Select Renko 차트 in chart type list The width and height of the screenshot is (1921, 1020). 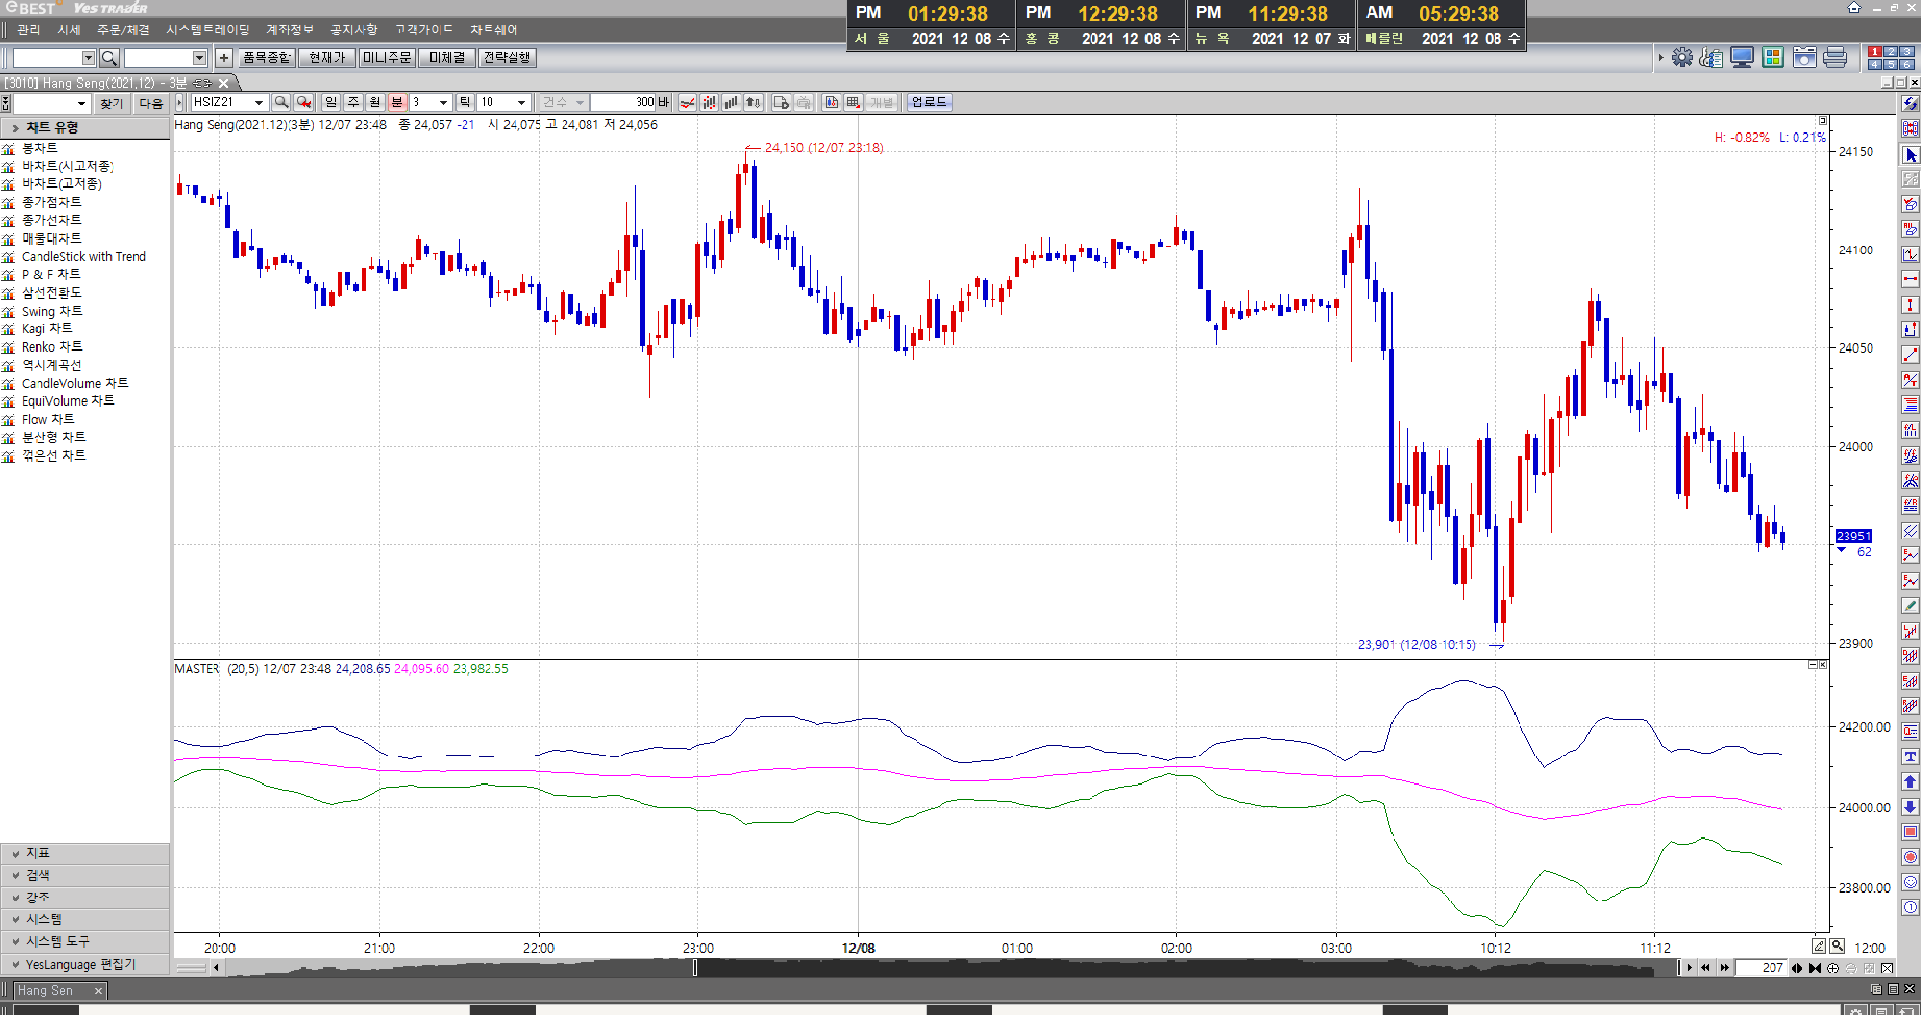52,347
